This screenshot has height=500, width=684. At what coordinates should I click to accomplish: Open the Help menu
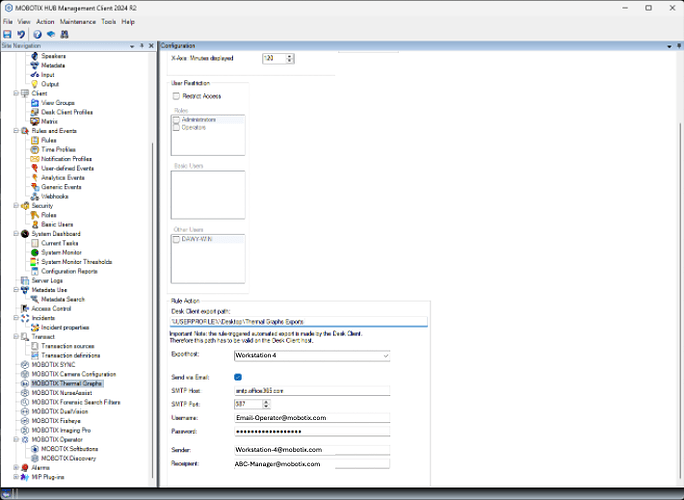pyautogui.click(x=128, y=21)
